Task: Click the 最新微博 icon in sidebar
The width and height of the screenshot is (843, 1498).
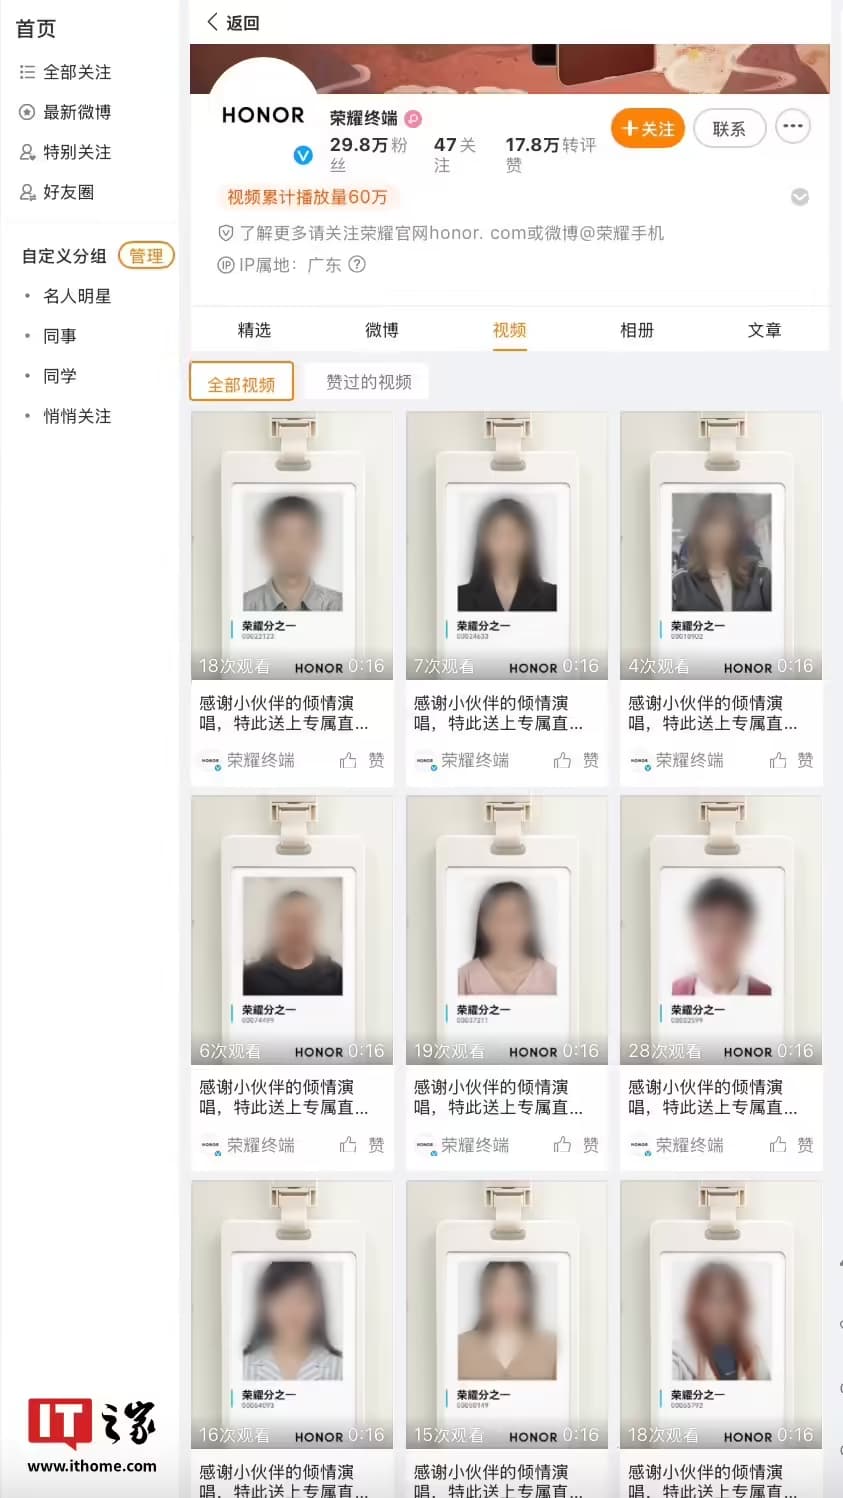Action: 27,112
